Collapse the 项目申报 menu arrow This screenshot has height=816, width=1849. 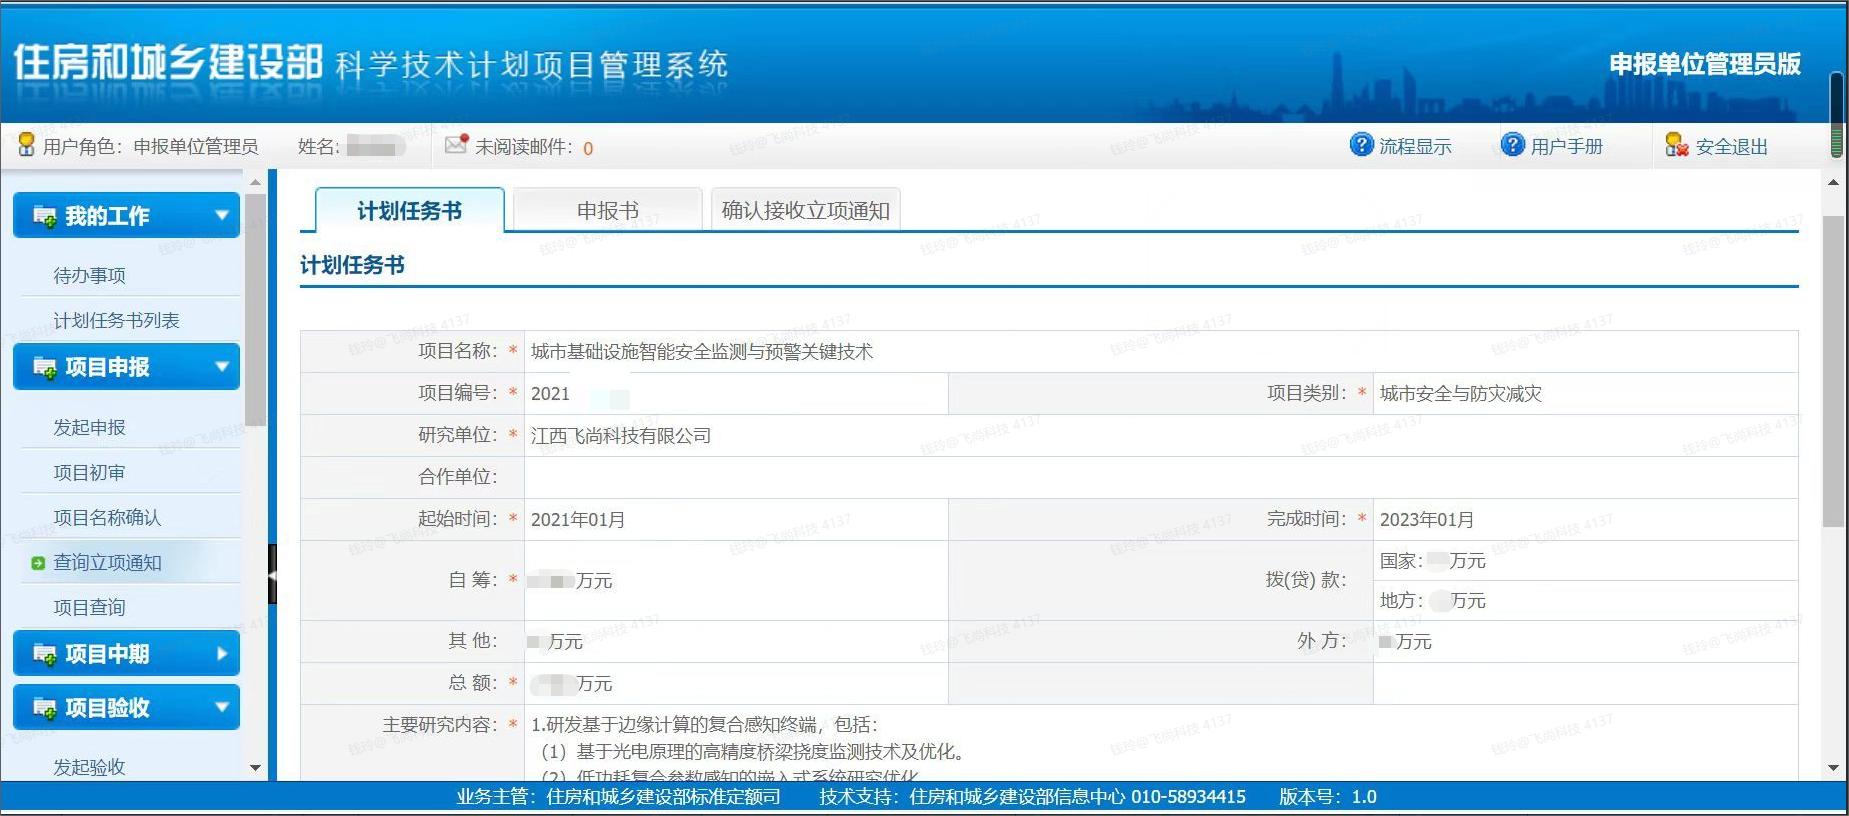pyautogui.click(x=221, y=366)
